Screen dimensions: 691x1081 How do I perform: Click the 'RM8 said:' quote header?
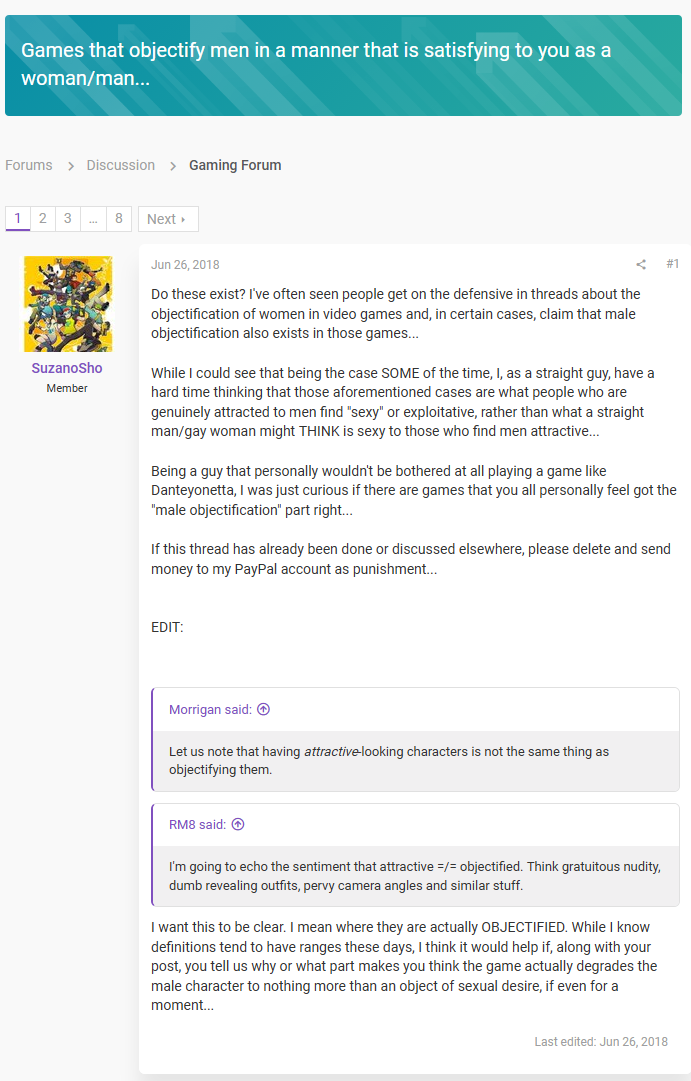tap(197, 825)
